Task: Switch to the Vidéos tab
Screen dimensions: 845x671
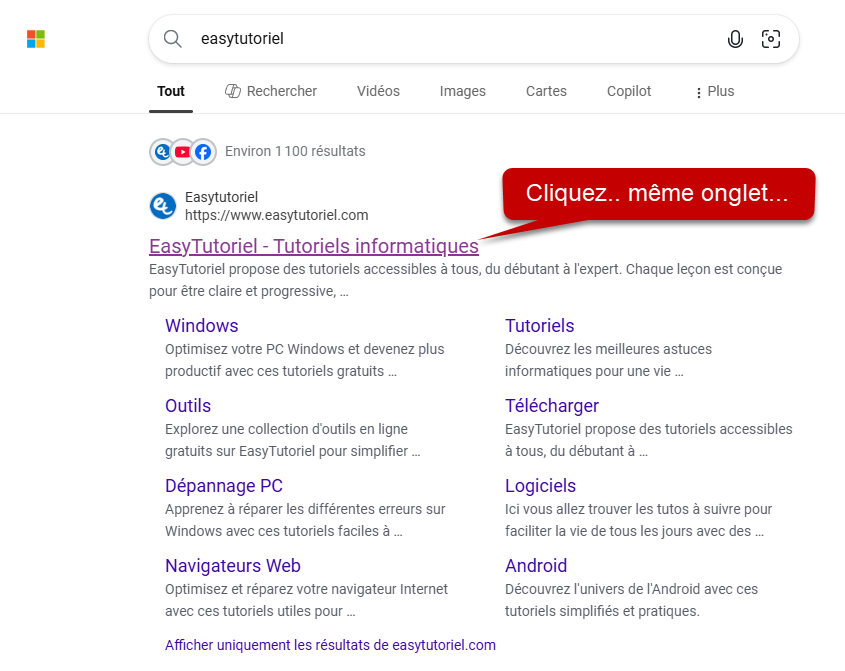Action: (378, 91)
